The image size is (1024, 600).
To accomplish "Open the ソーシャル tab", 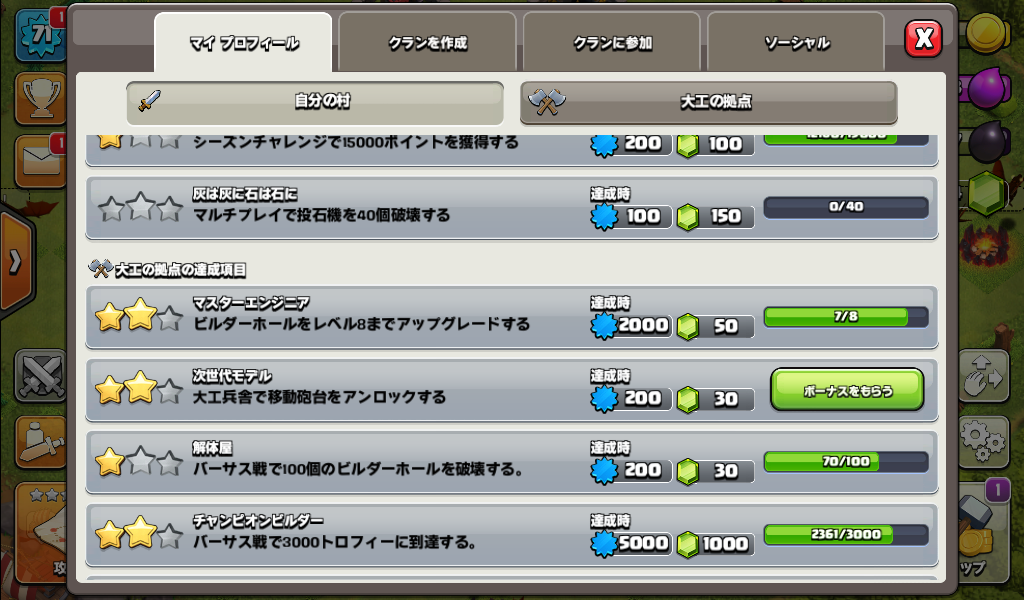I will point(796,42).
